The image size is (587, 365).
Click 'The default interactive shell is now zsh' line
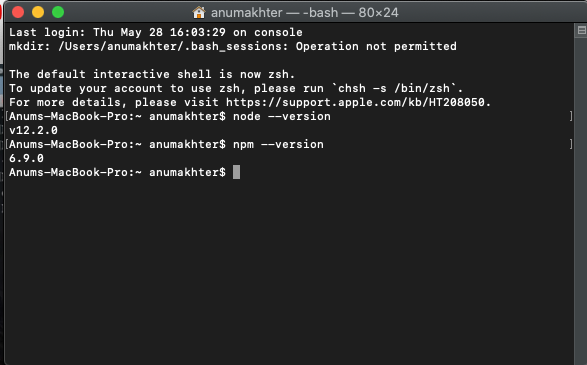152,74
